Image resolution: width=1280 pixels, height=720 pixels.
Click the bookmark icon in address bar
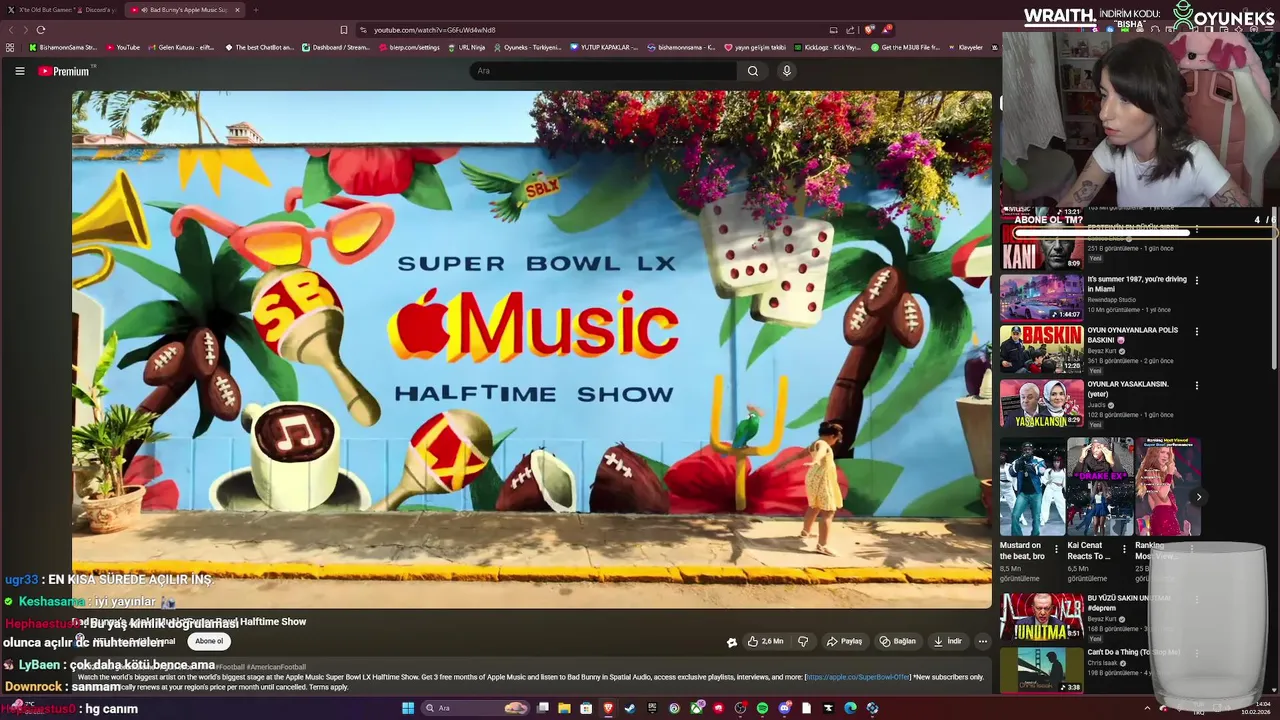pyautogui.click(x=344, y=30)
